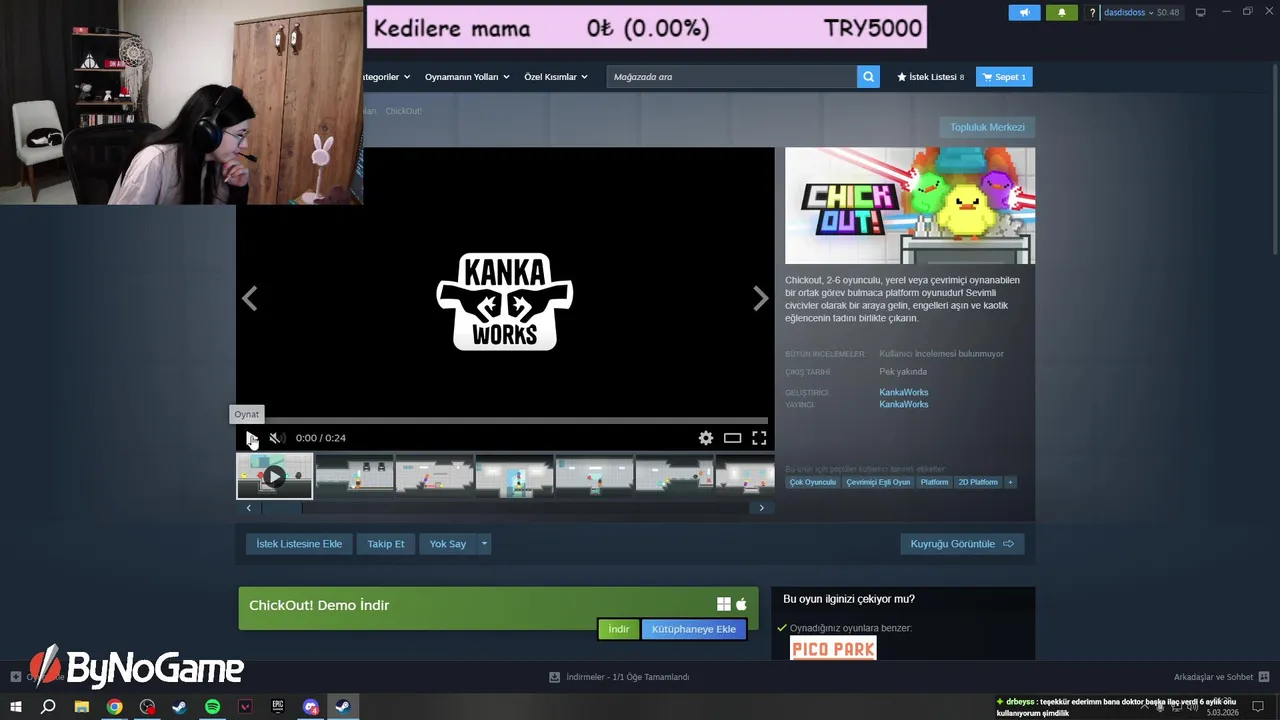Click the ChickOut! breadcrumb link
Screen dimensions: 1280x720
[404, 111]
